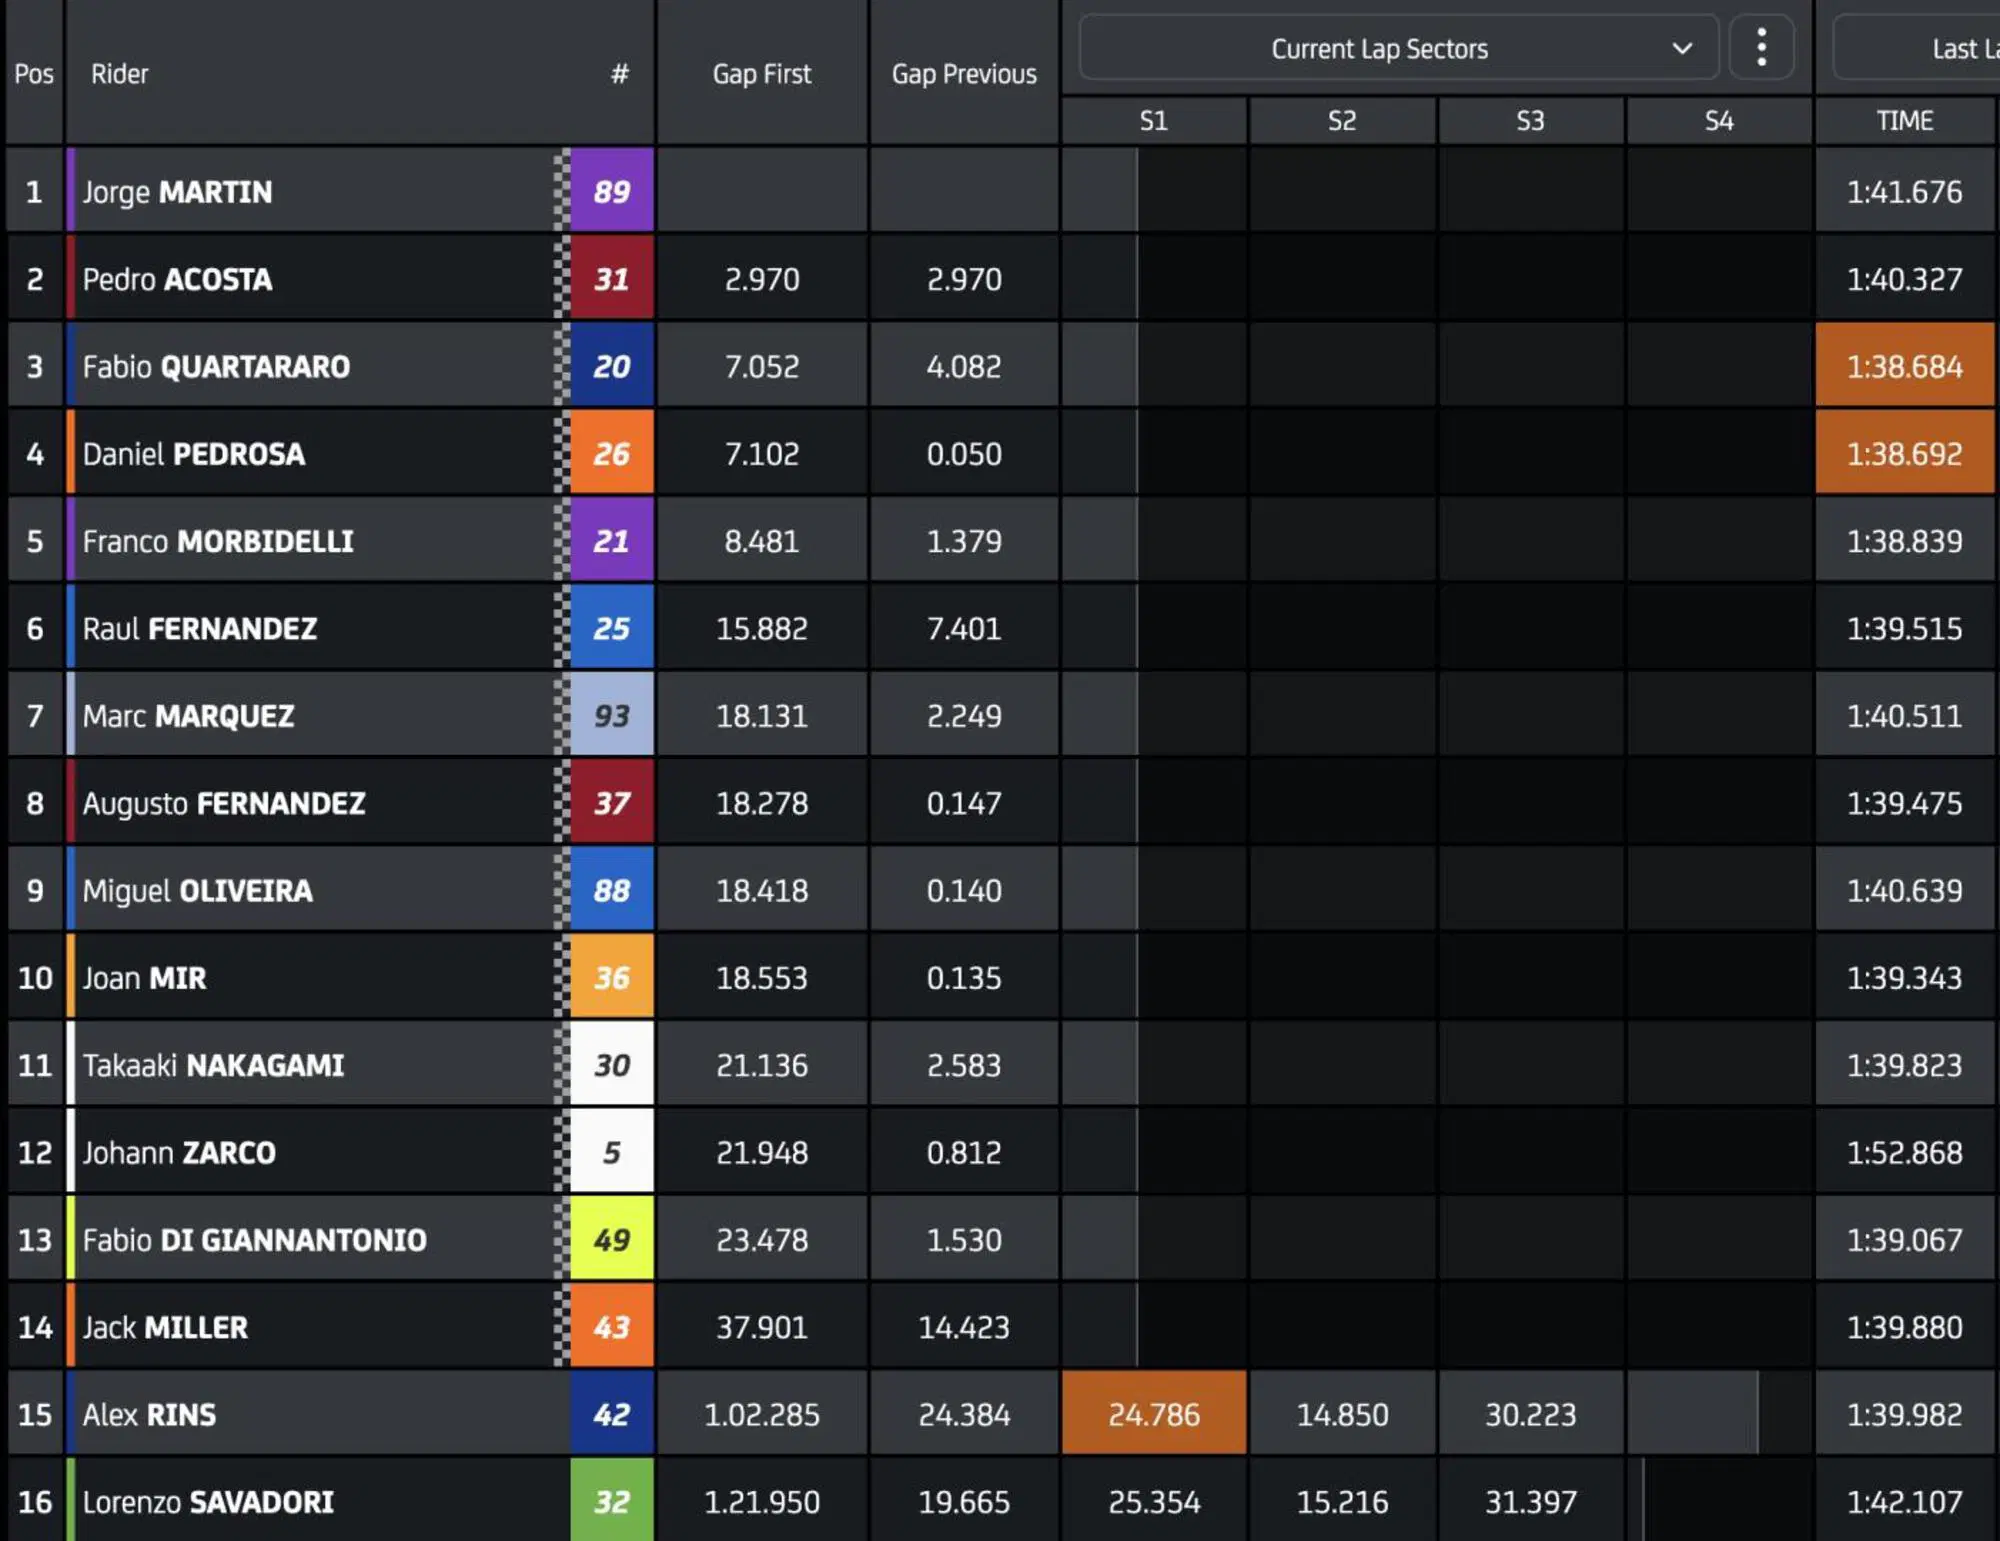Open the three-dot options menu
Viewport: 2000px width, 1541px height.
point(1761,48)
